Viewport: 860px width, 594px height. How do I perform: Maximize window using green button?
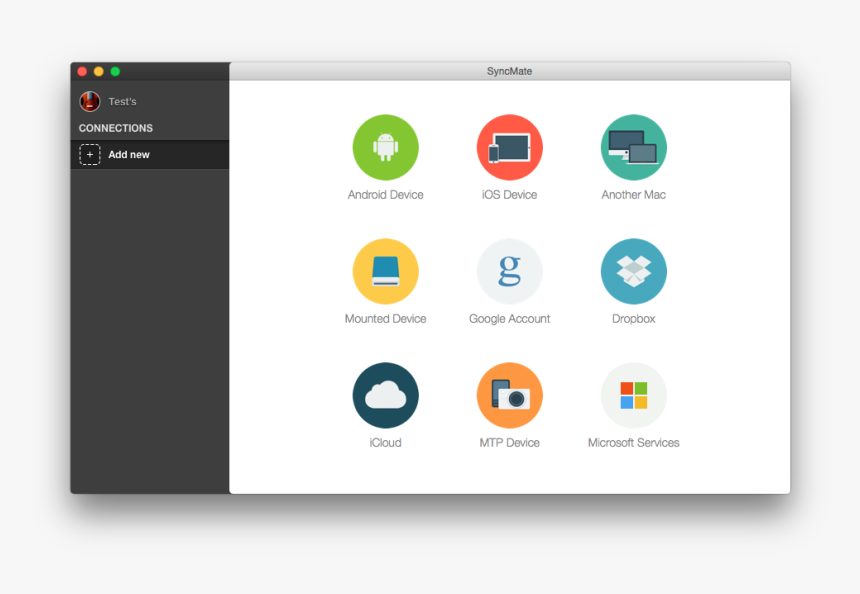click(115, 71)
